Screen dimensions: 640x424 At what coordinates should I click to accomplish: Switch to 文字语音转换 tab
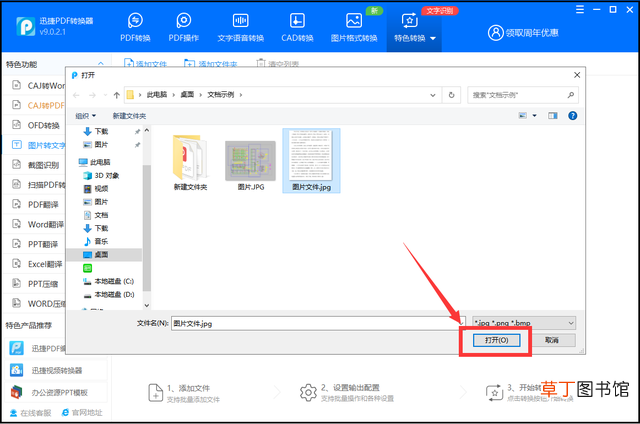(x=240, y=27)
